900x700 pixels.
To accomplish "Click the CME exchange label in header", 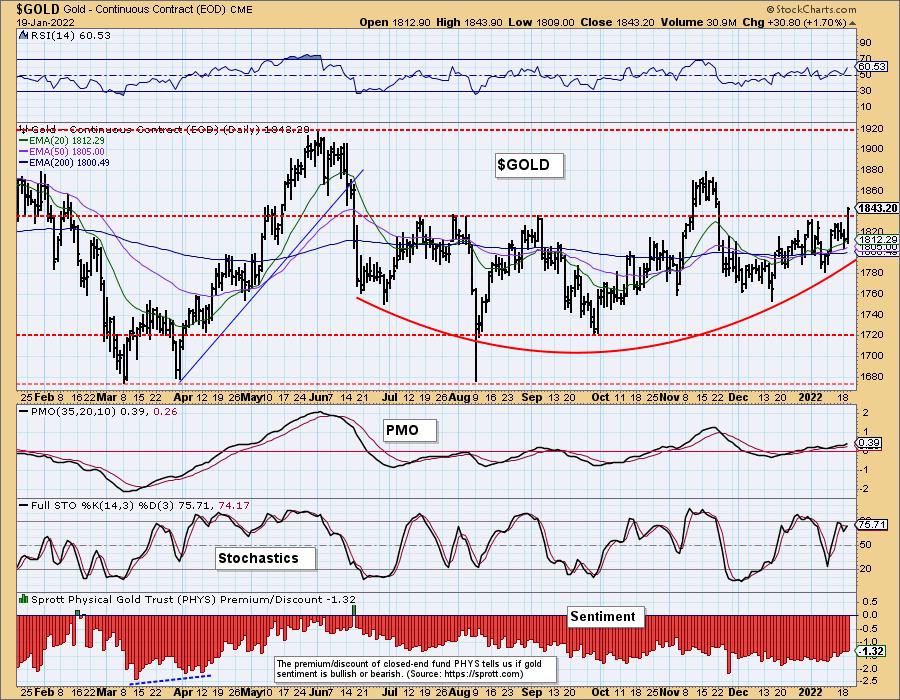I will point(240,10).
